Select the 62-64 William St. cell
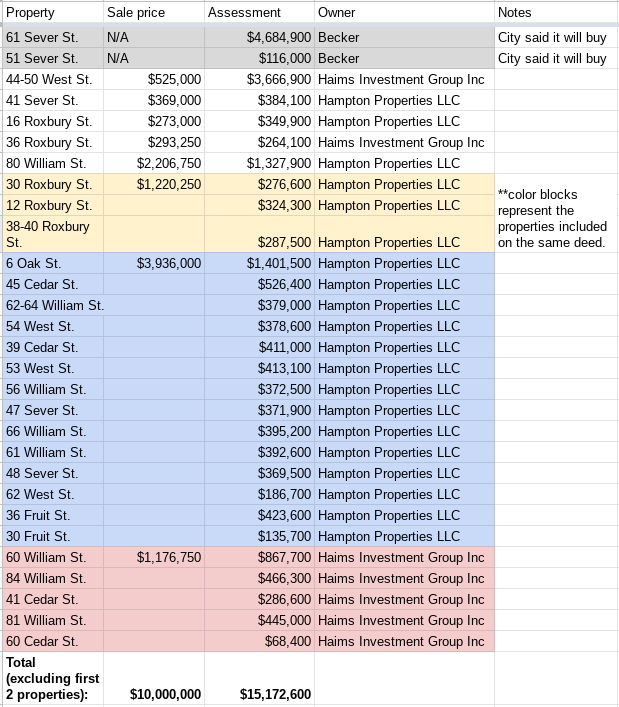Viewport: 619px width, 707px height. tap(55, 306)
